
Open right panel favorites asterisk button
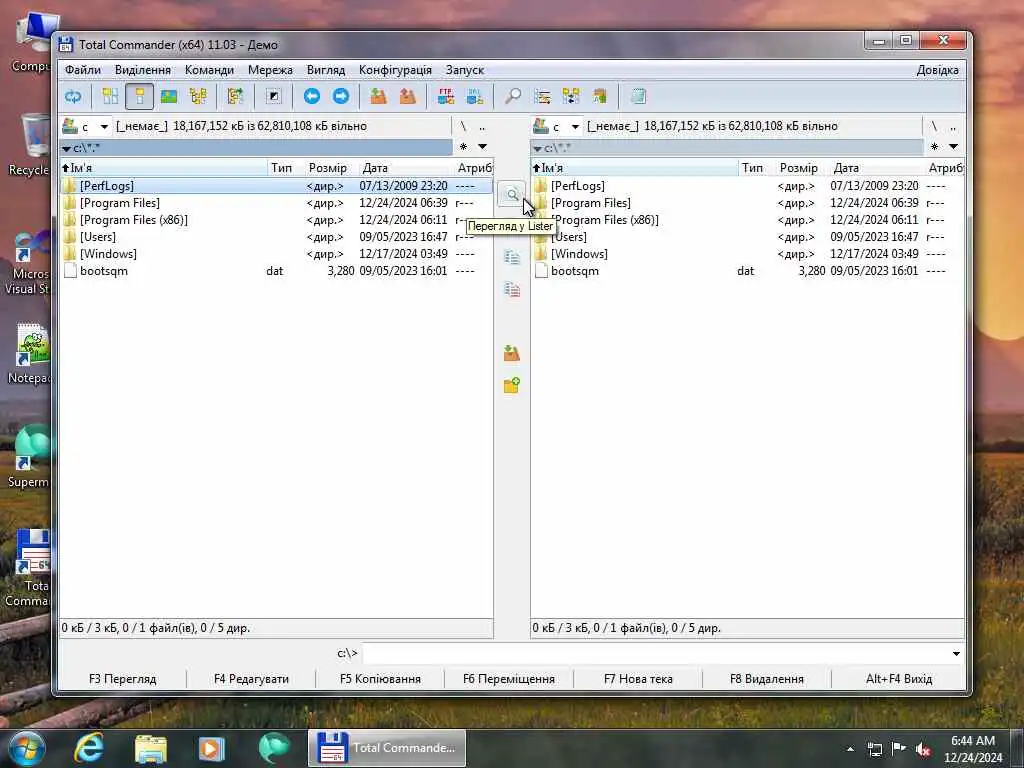(x=935, y=147)
